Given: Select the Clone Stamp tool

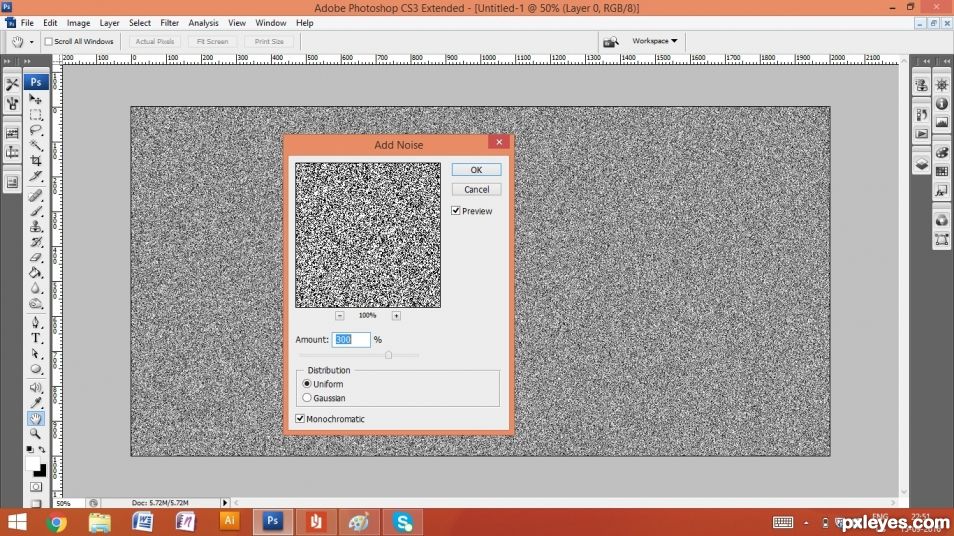Looking at the screenshot, I should [x=36, y=226].
